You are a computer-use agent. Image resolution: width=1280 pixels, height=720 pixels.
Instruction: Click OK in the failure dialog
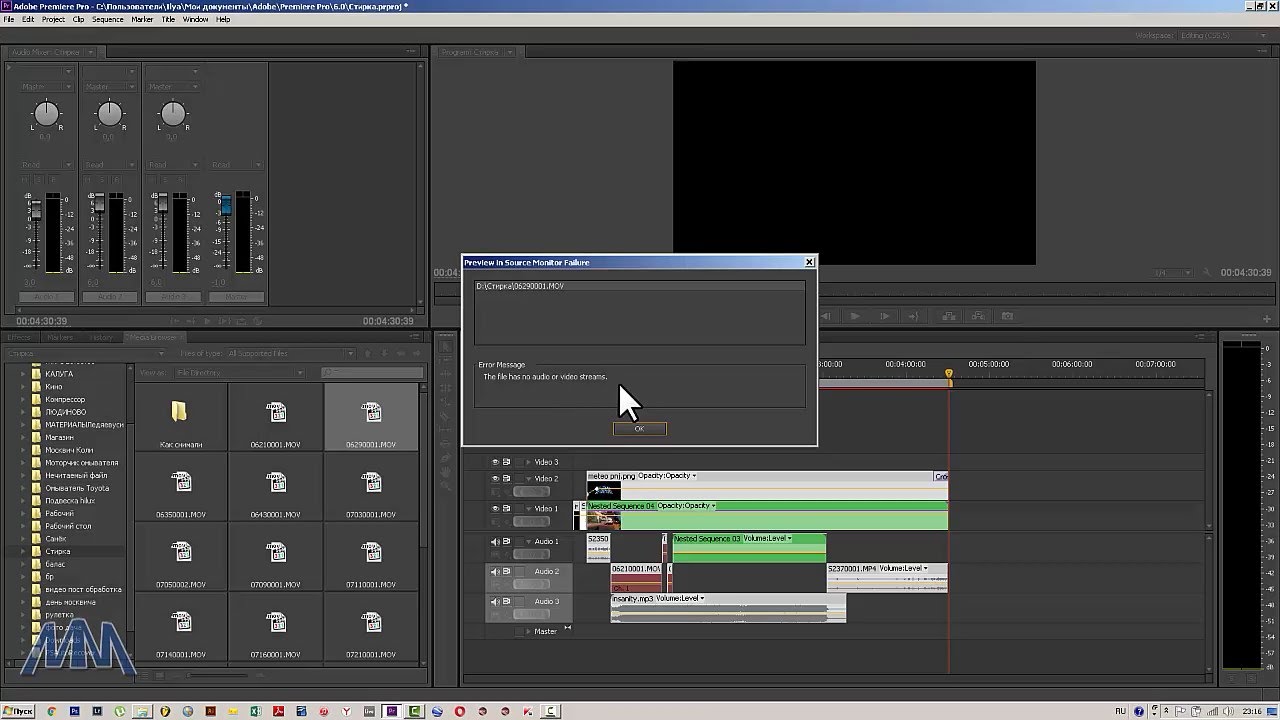pyautogui.click(x=639, y=428)
